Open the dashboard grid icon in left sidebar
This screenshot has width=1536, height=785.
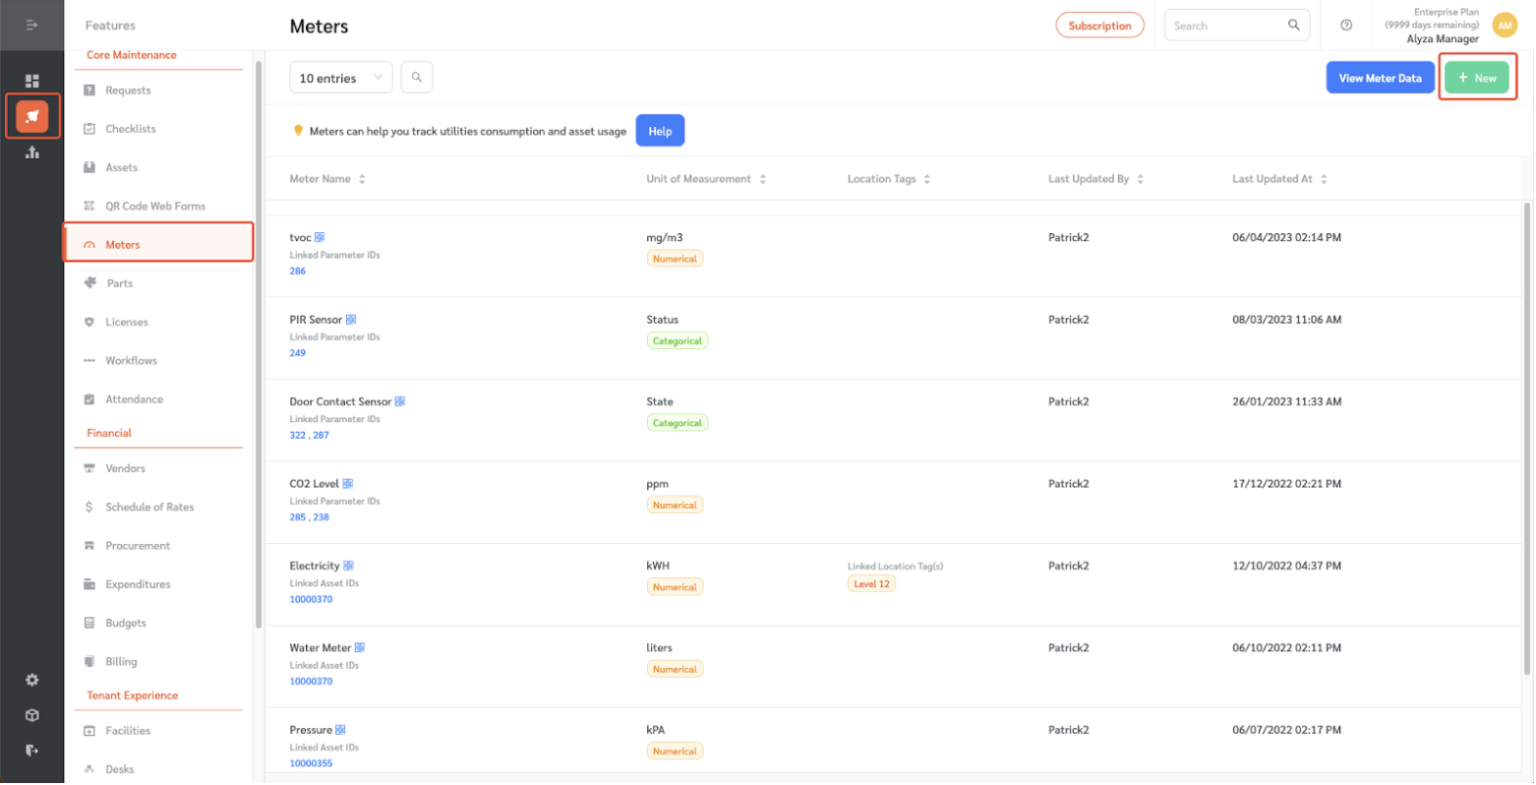(x=32, y=80)
